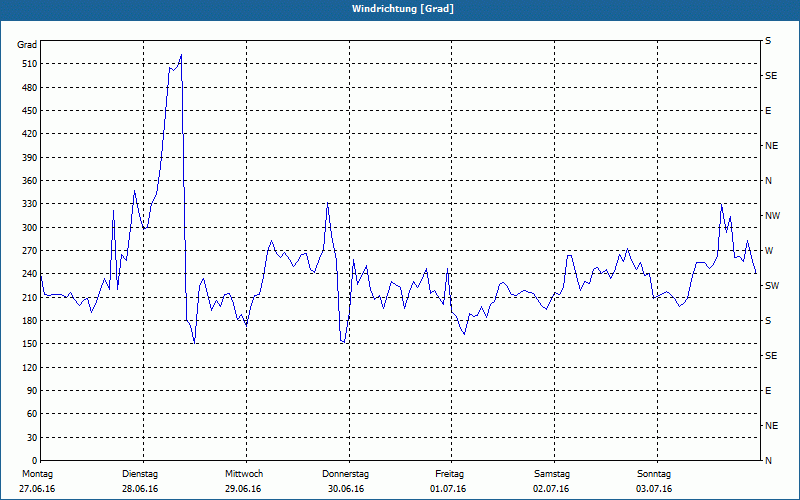Select the date 02.07.16
This screenshot has height=500, width=800.
[x=551, y=489]
